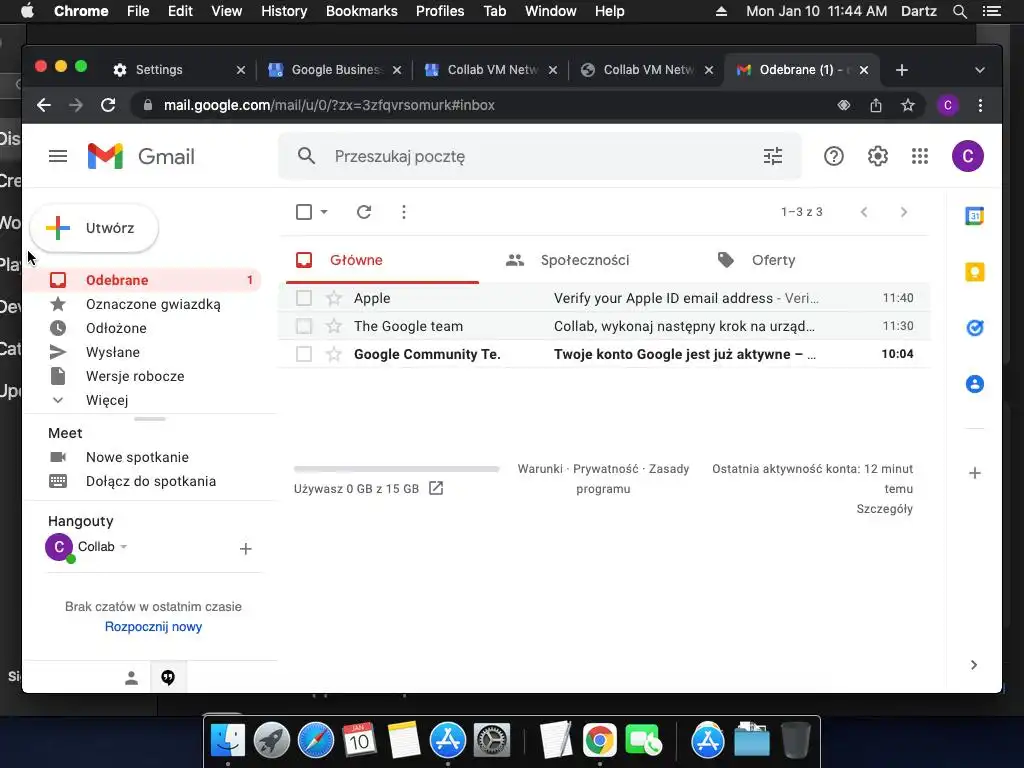Open Chrome tab search dropdown arrow
This screenshot has width=1024, height=768.
click(980, 70)
